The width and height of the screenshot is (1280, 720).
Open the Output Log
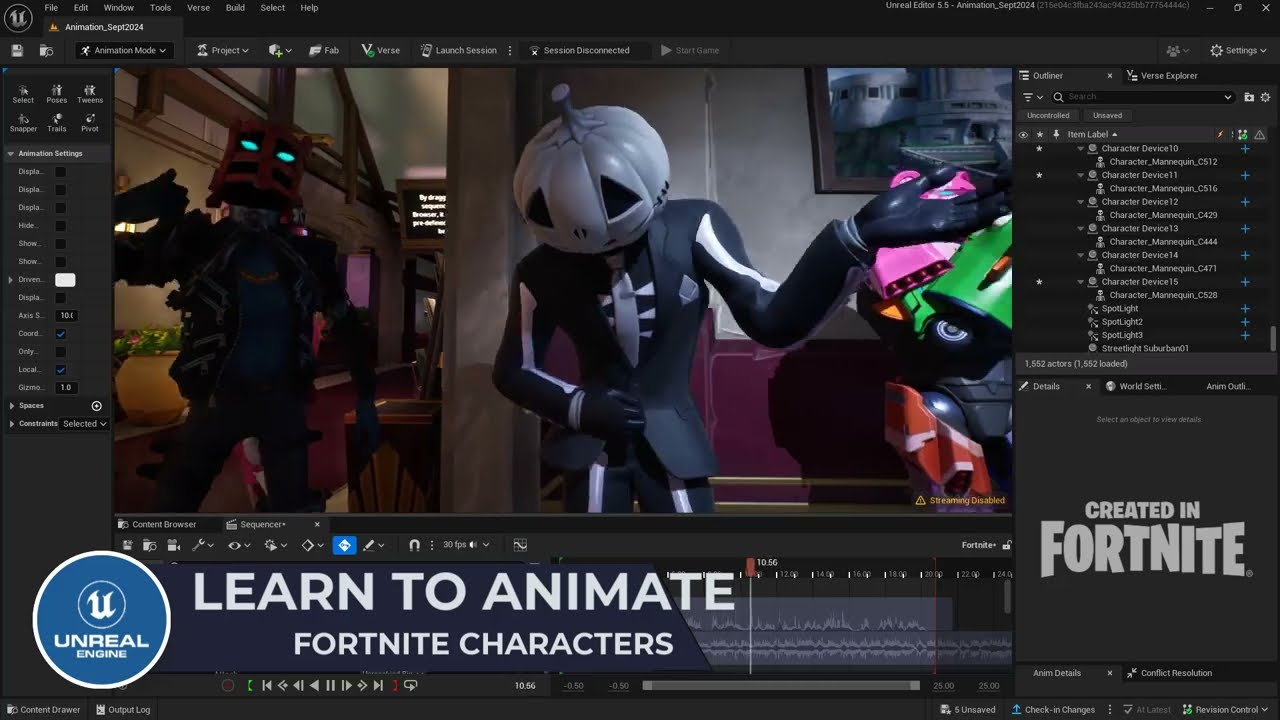122,710
